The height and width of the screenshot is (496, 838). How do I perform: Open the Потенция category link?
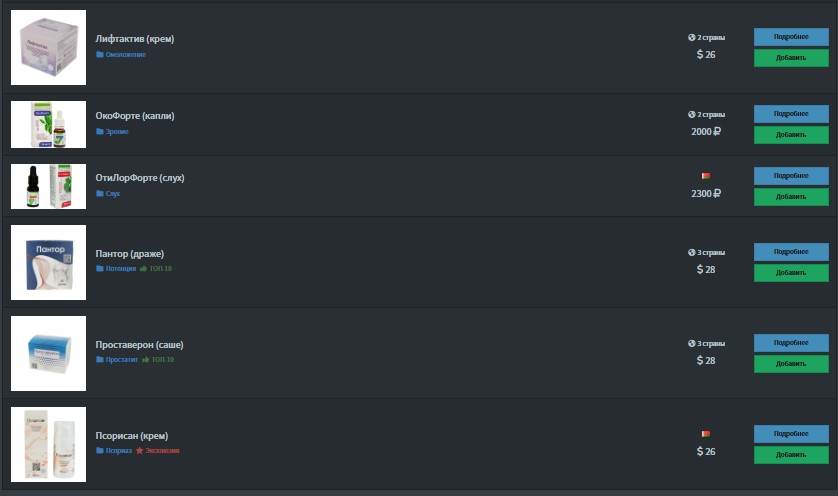tap(121, 268)
